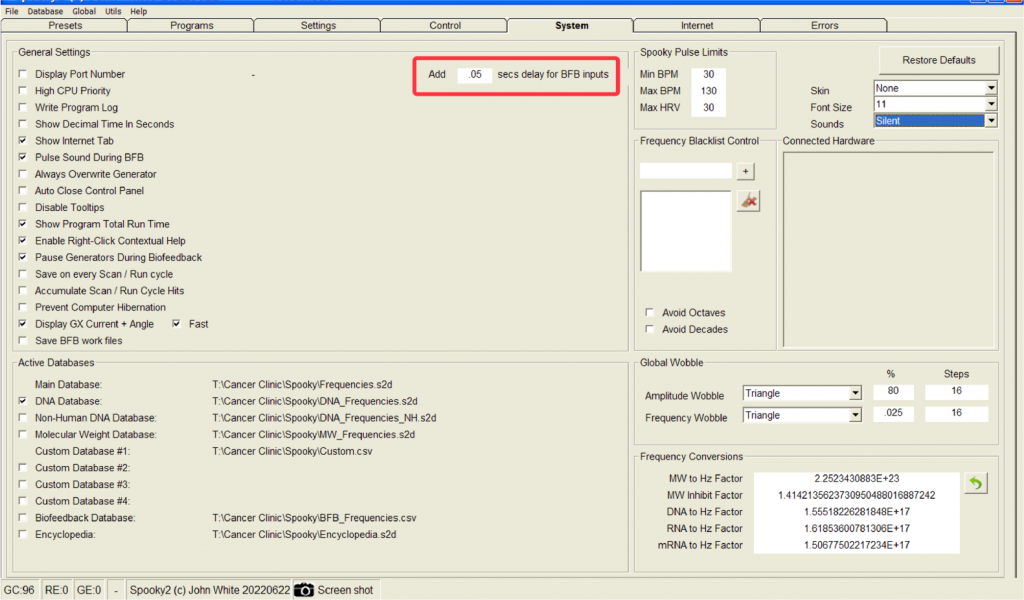Click the green reset conversions arrow icon
Image resolution: width=1024 pixels, height=600 pixels.
pos(976,484)
